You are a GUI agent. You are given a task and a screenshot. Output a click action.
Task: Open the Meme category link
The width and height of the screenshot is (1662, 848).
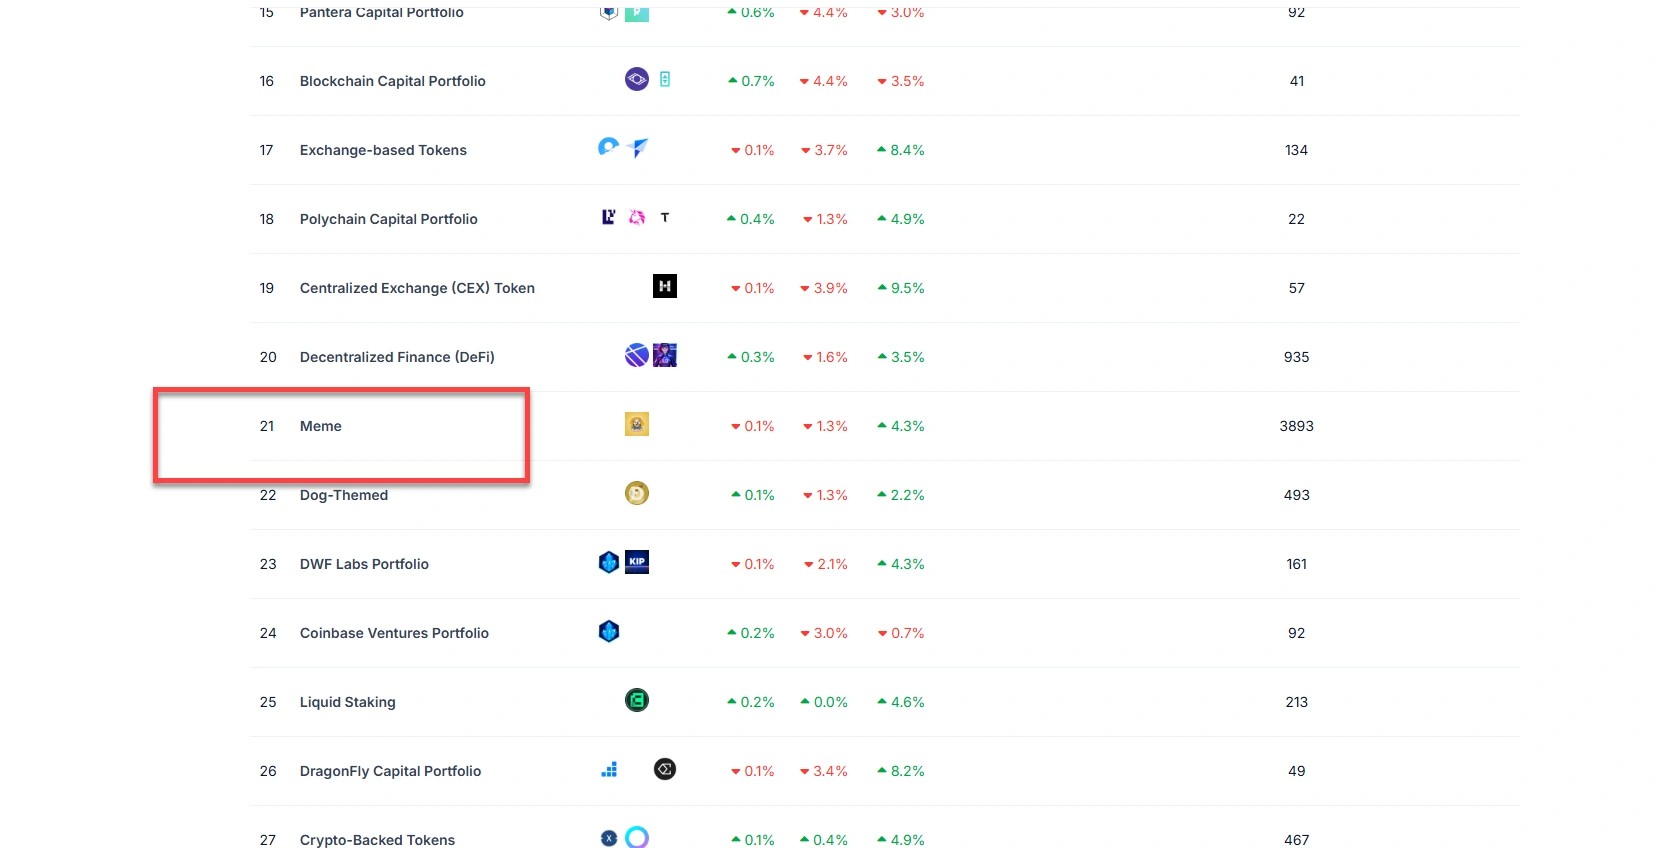point(321,426)
